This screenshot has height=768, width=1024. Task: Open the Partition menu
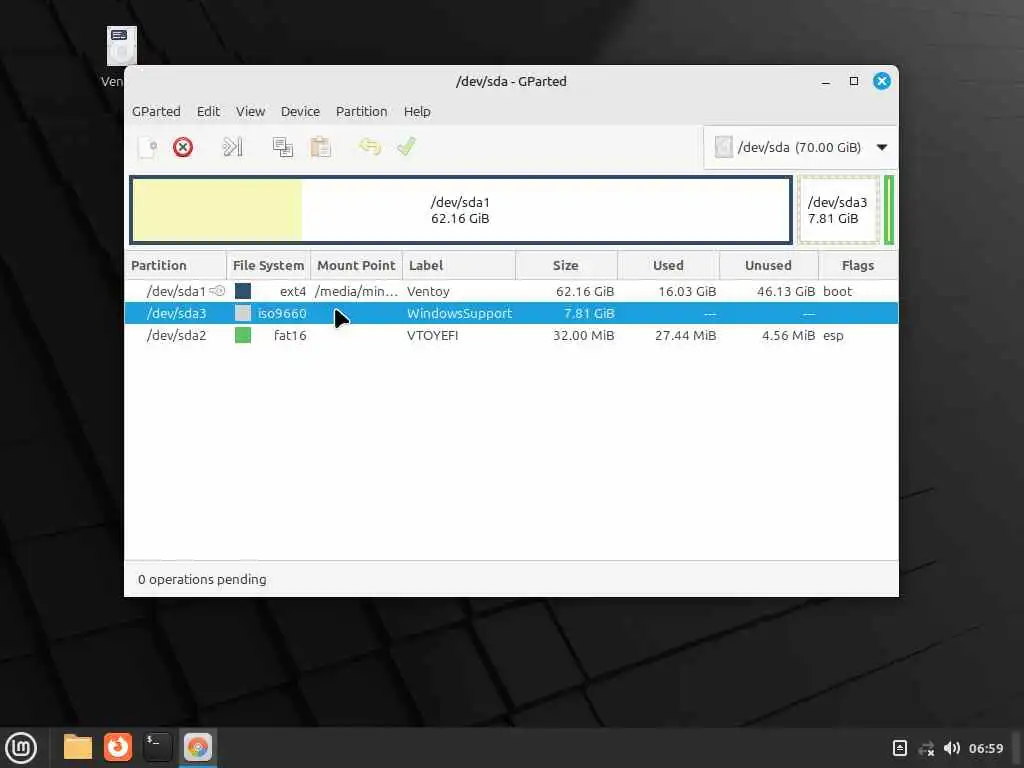click(x=361, y=112)
